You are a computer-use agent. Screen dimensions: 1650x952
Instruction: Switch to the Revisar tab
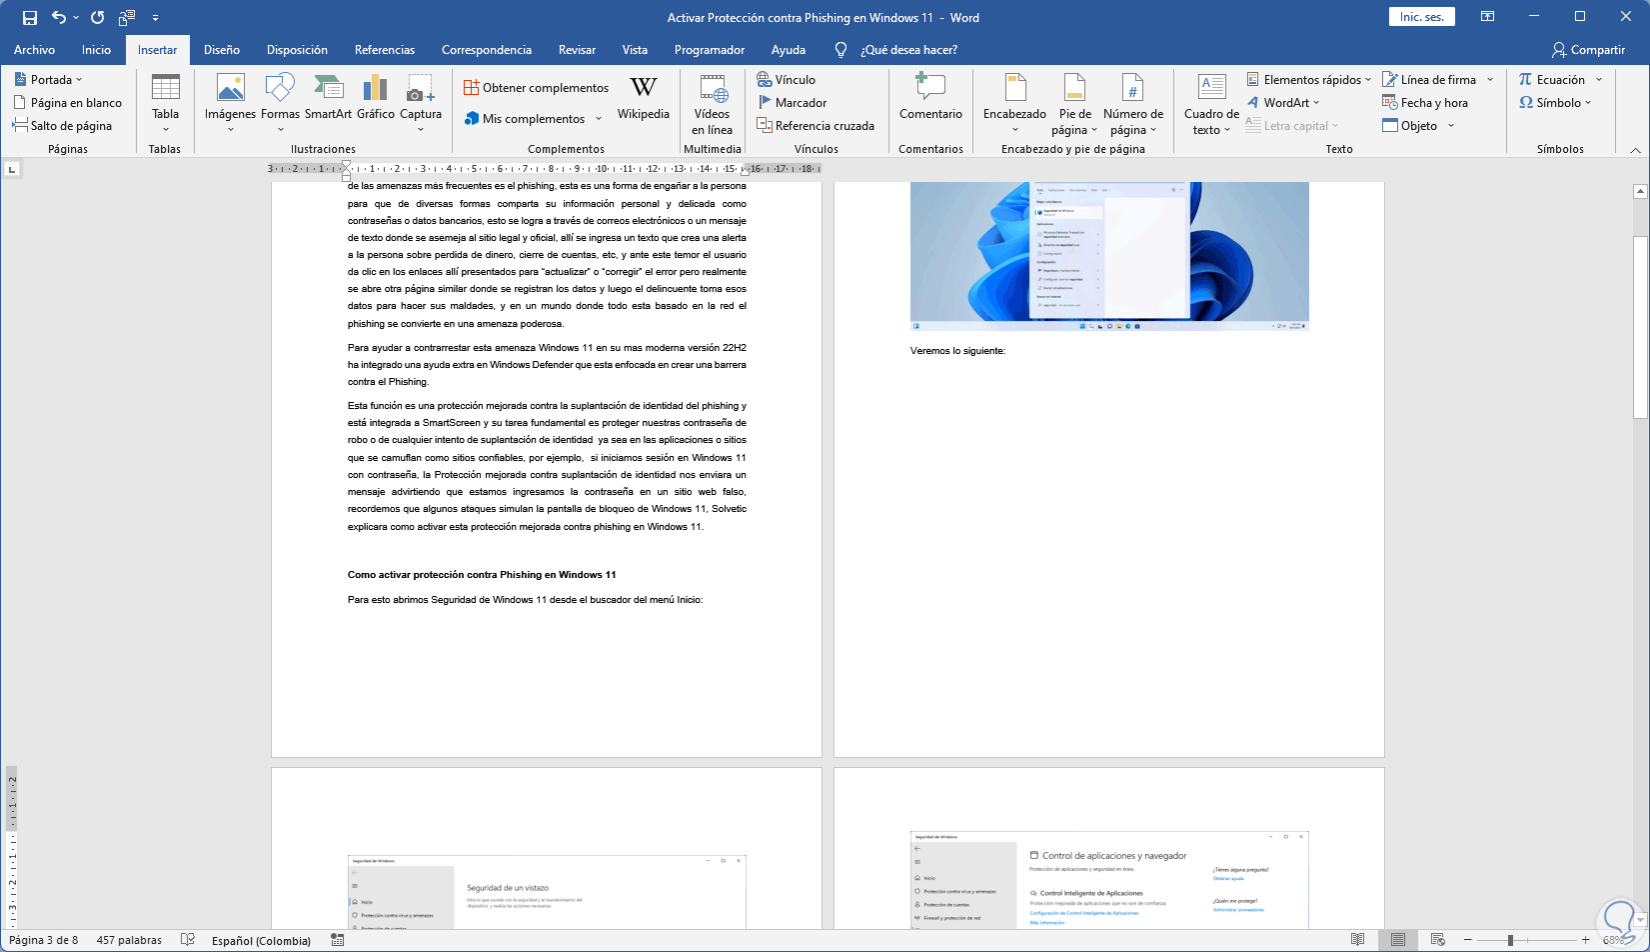coord(577,50)
